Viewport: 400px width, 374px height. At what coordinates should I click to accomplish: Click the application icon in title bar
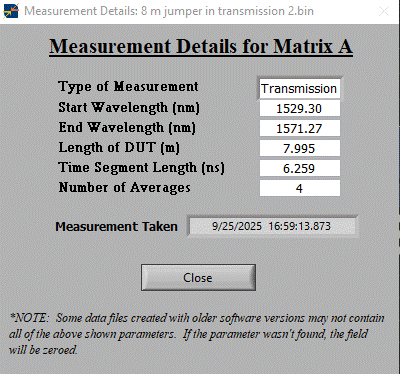tap(11, 11)
